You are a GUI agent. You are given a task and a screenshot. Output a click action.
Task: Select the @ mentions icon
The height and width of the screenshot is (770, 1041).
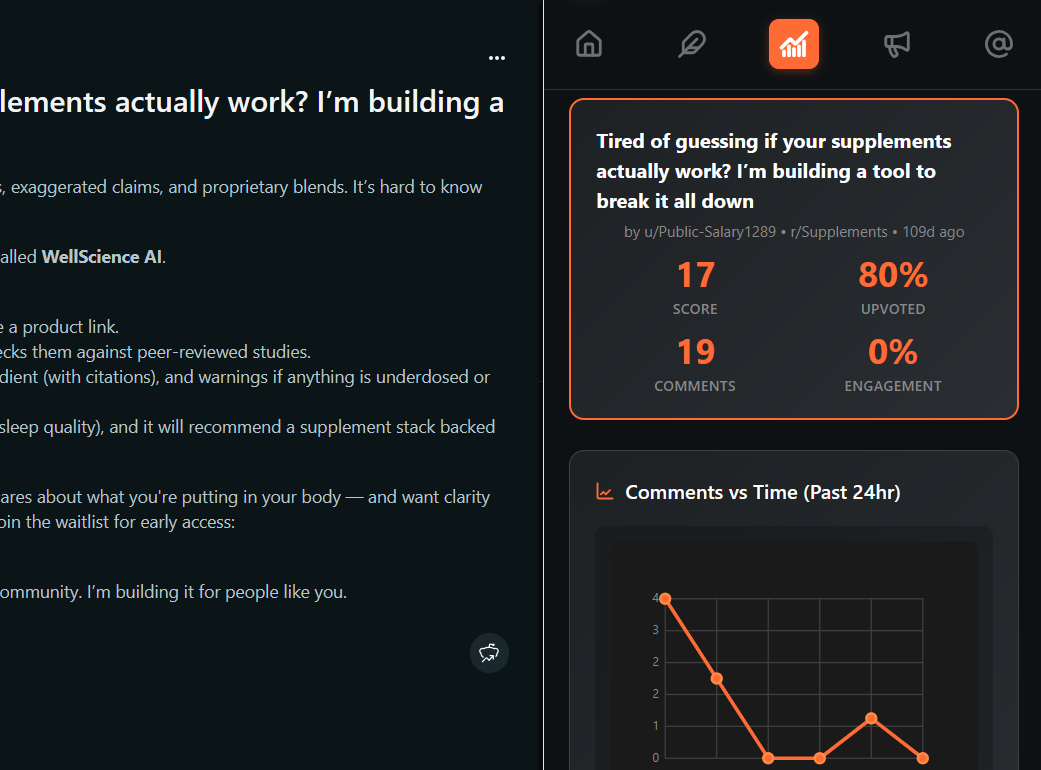coord(999,44)
